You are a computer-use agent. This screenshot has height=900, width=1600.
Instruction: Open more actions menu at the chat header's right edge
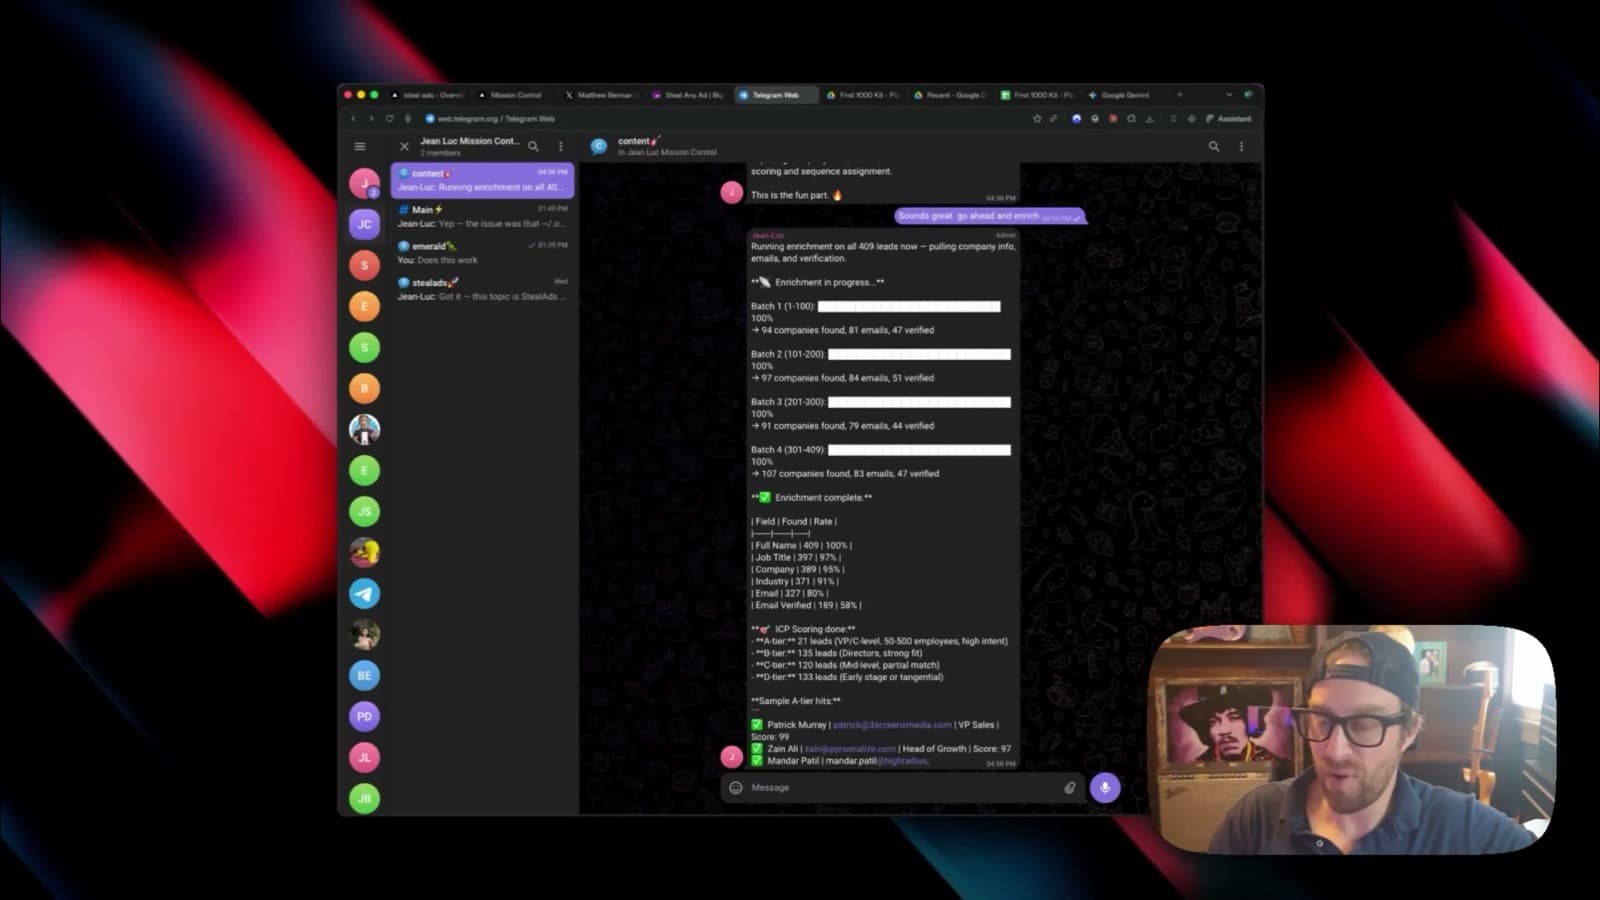click(1242, 146)
